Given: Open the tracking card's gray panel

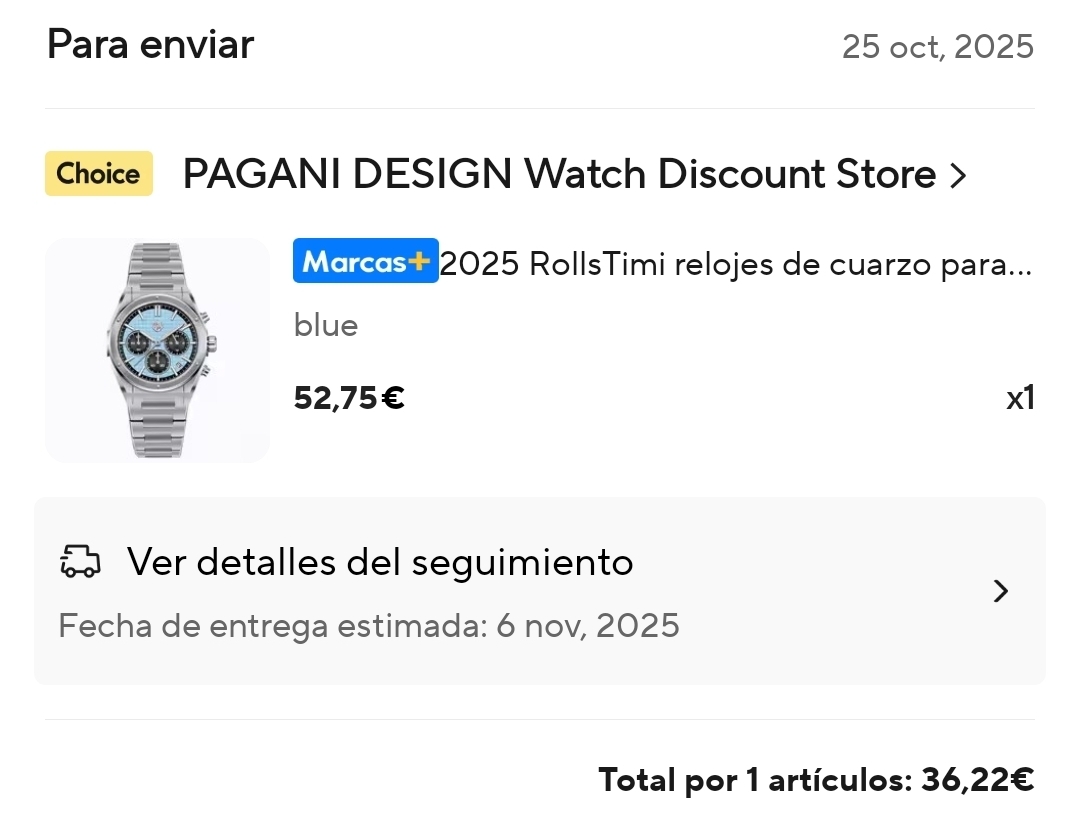Looking at the screenshot, I should tap(540, 591).
